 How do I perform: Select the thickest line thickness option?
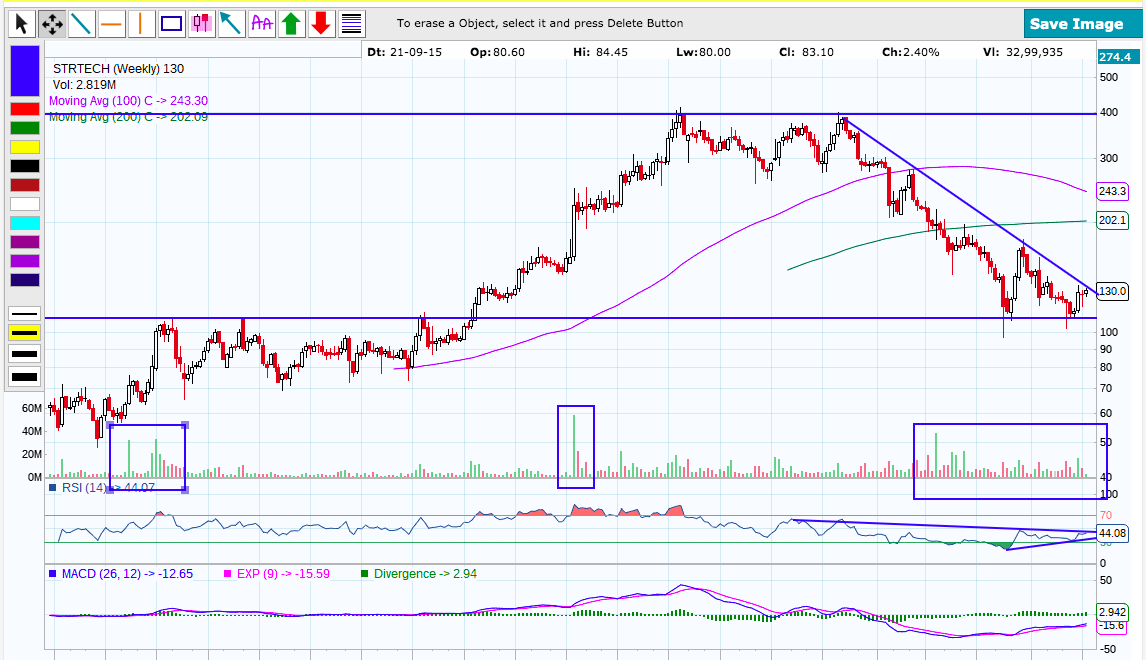click(25, 377)
